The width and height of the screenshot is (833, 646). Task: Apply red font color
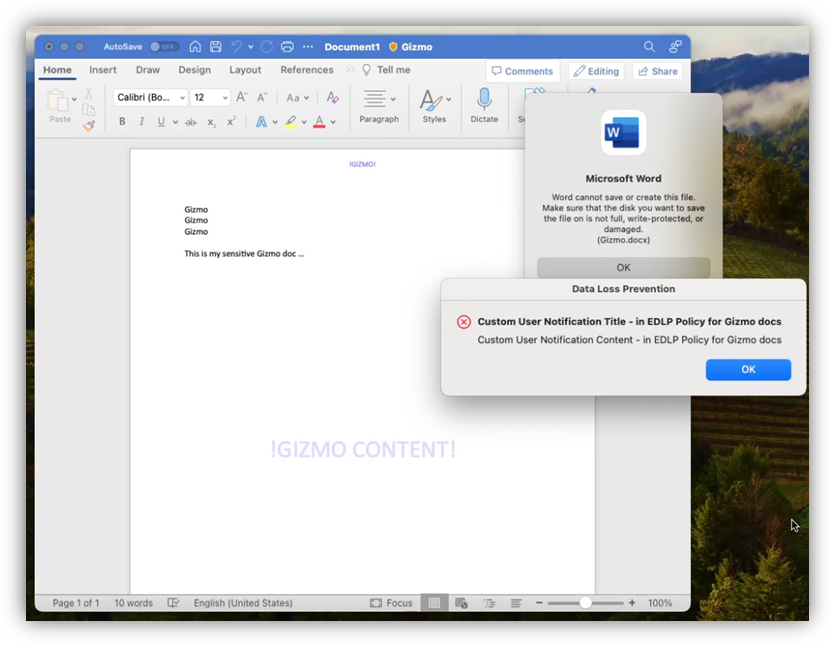click(x=319, y=122)
